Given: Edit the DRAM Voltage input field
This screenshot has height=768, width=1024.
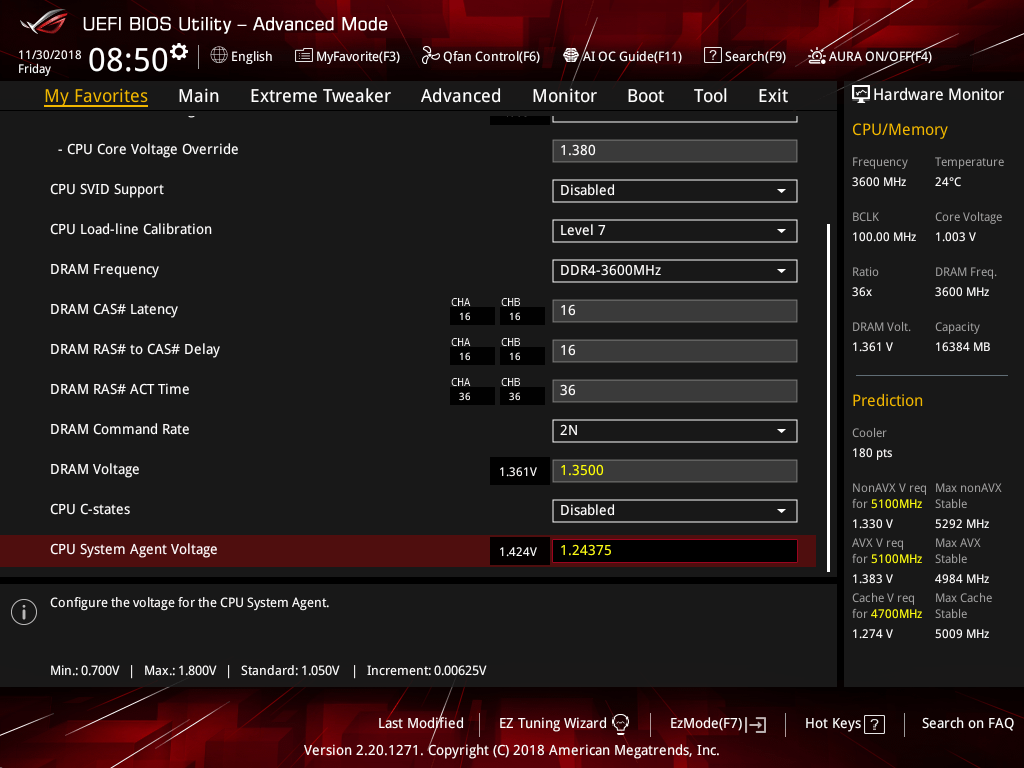Looking at the screenshot, I should 675,471.
